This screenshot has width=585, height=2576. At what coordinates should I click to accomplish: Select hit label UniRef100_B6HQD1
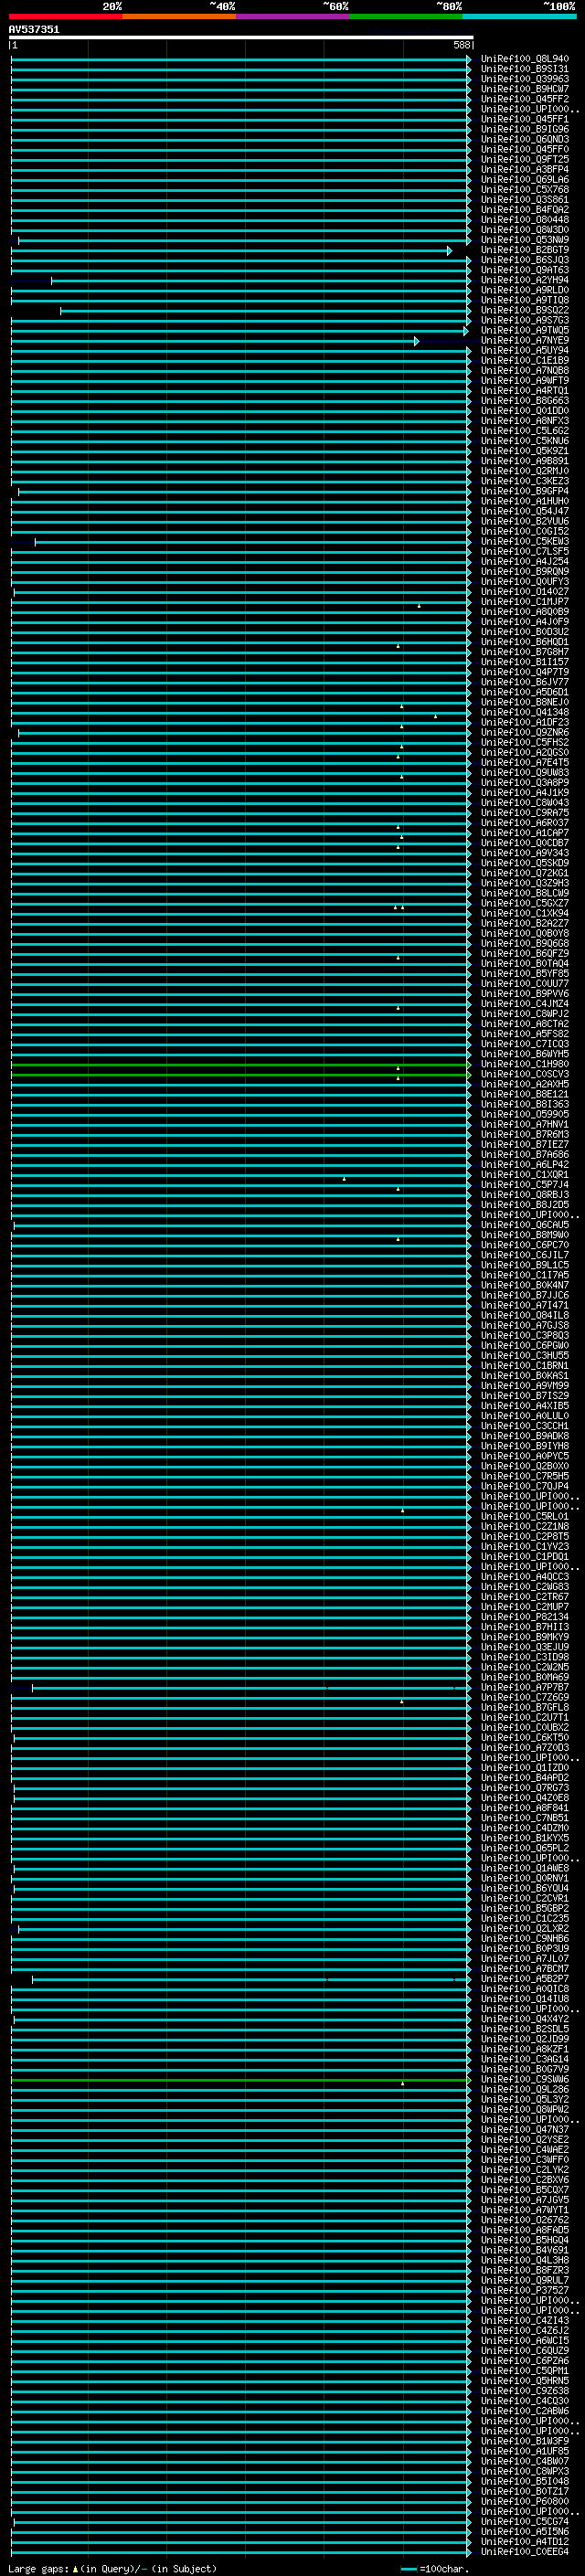point(524,642)
